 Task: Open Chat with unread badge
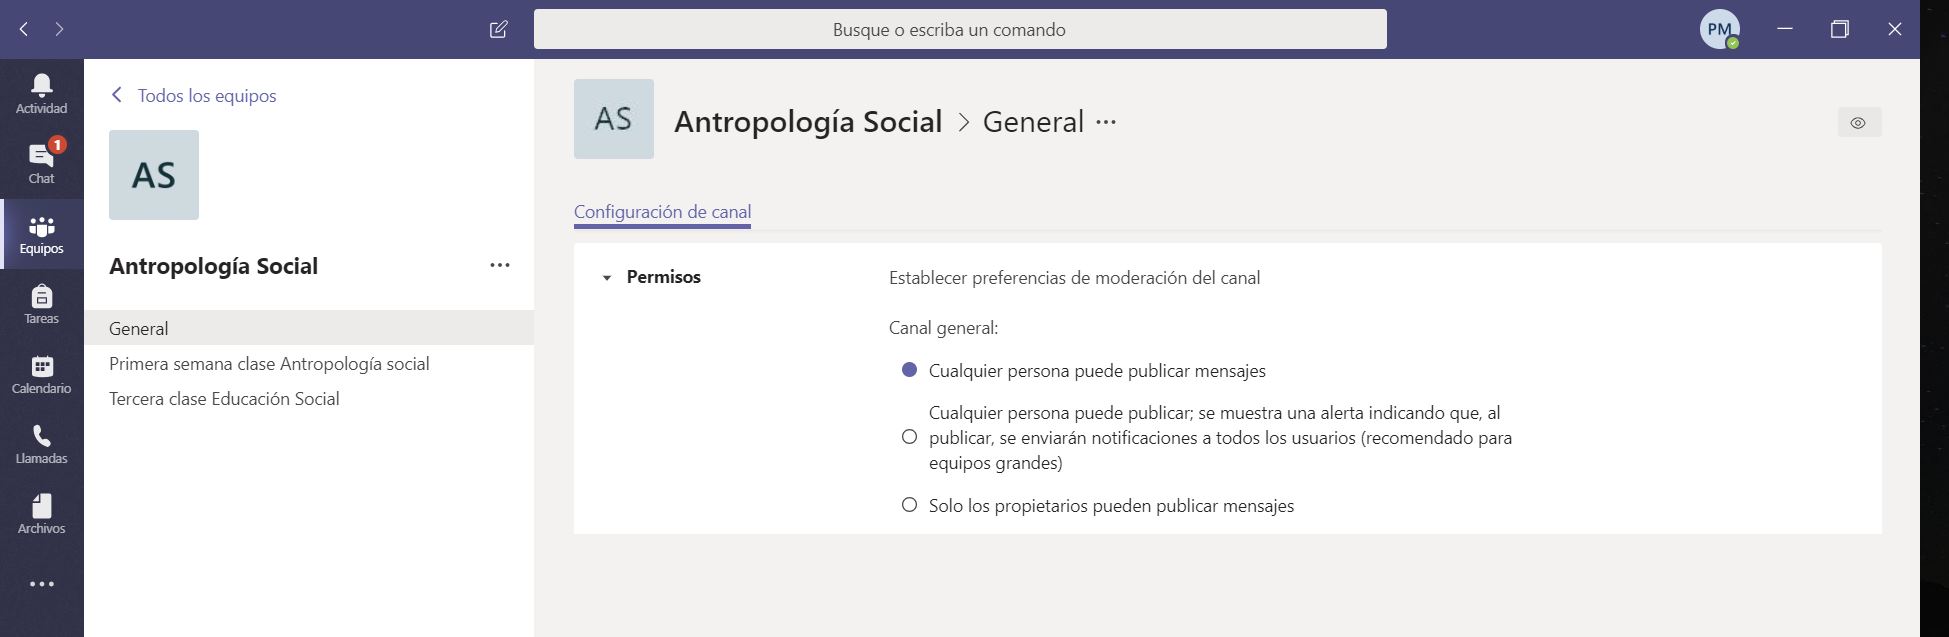(x=41, y=163)
